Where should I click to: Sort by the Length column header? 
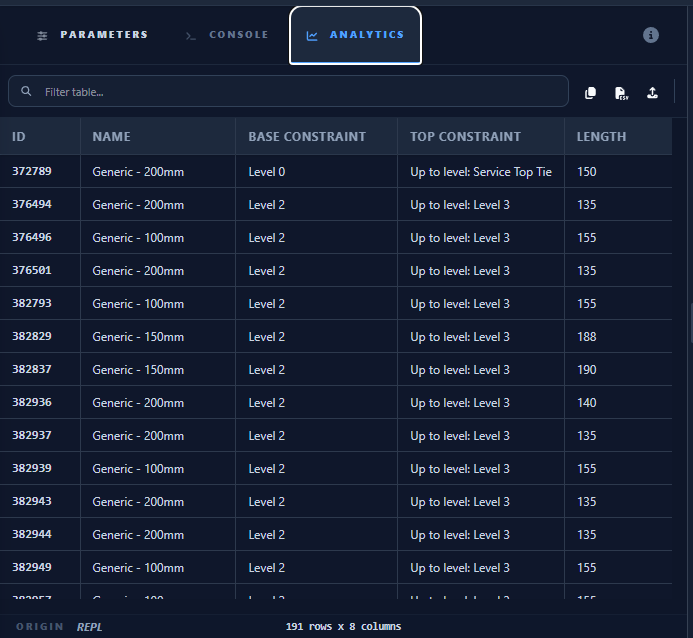pos(601,137)
